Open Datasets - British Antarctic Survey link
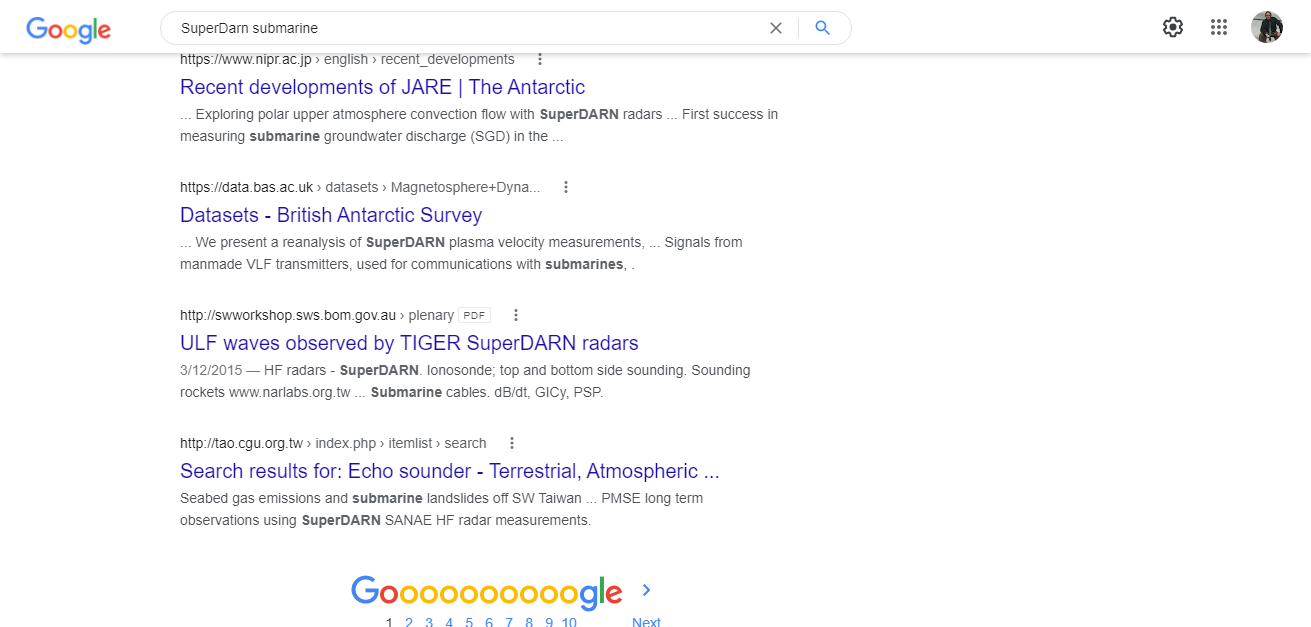 pos(331,215)
